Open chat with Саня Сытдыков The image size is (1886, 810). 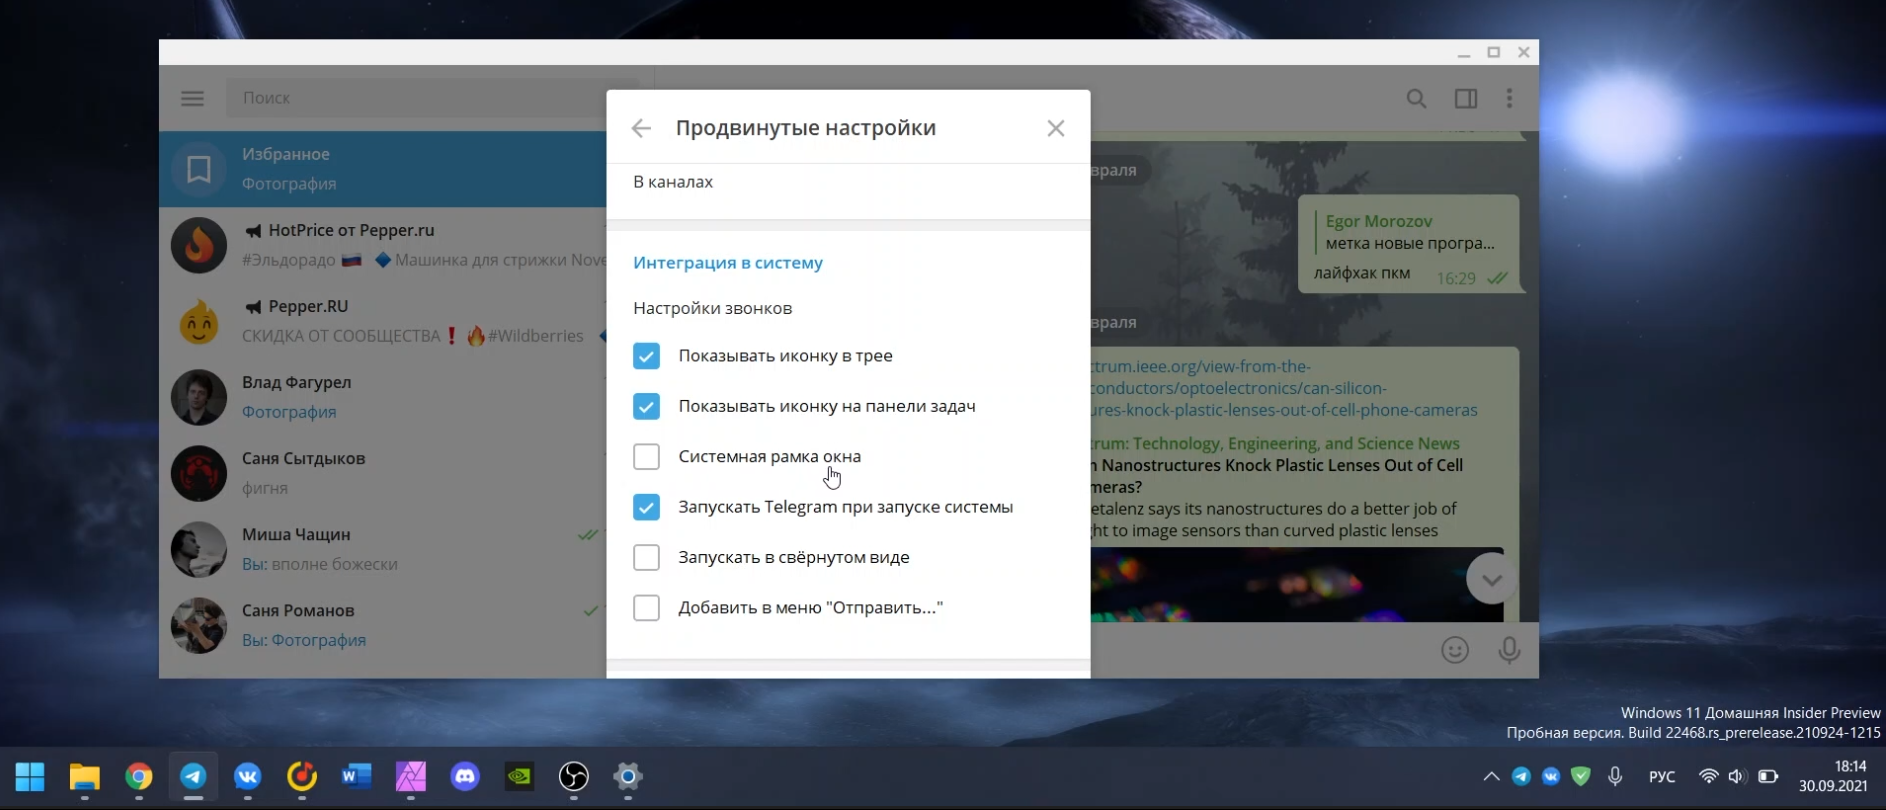coord(382,473)
